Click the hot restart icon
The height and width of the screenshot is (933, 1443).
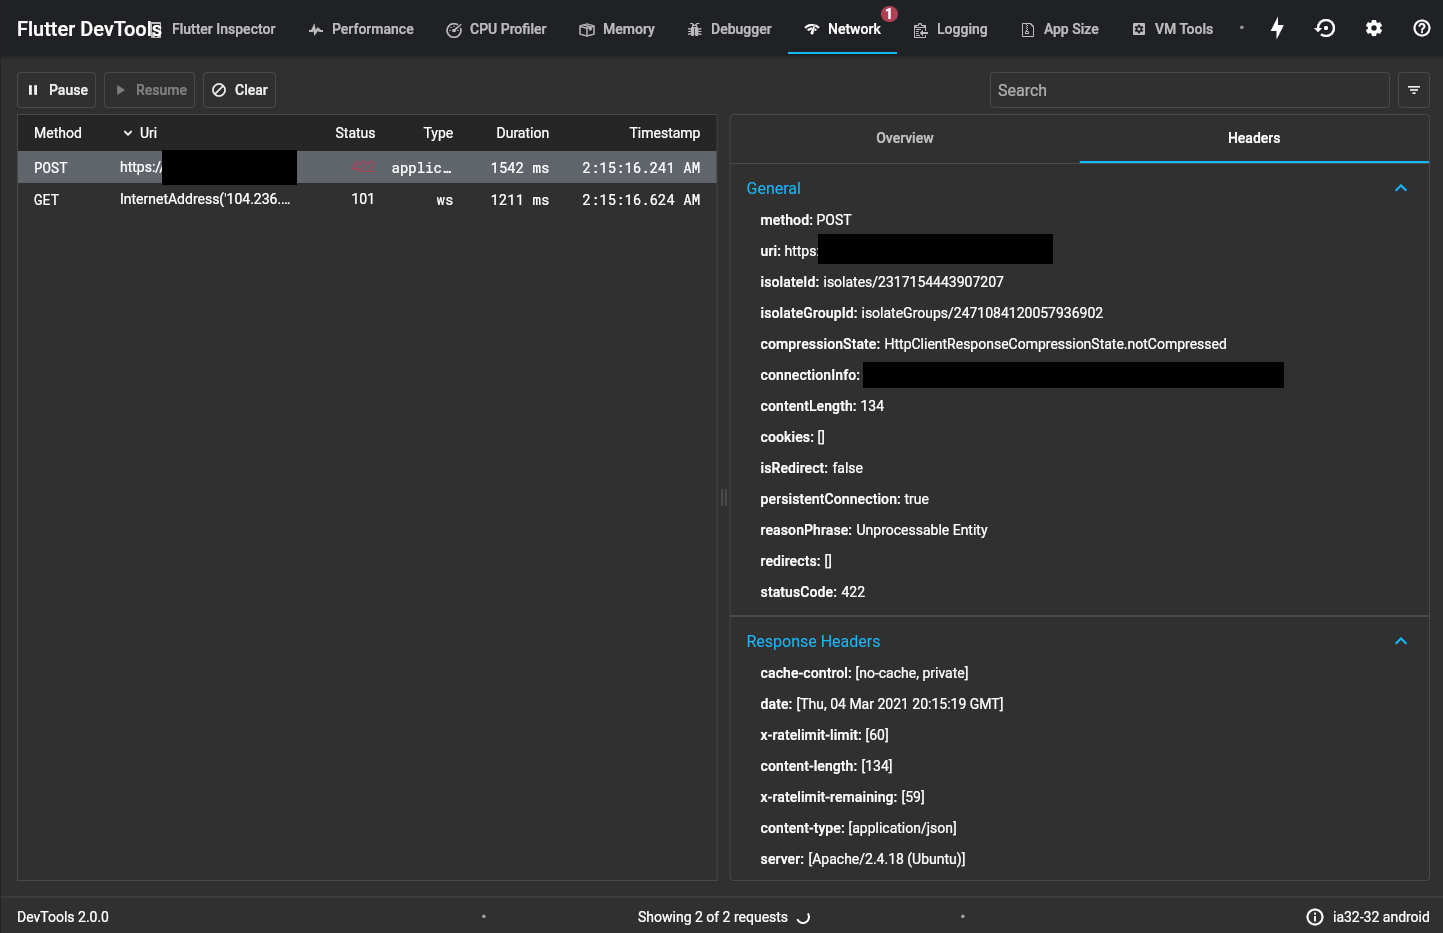1325,28
